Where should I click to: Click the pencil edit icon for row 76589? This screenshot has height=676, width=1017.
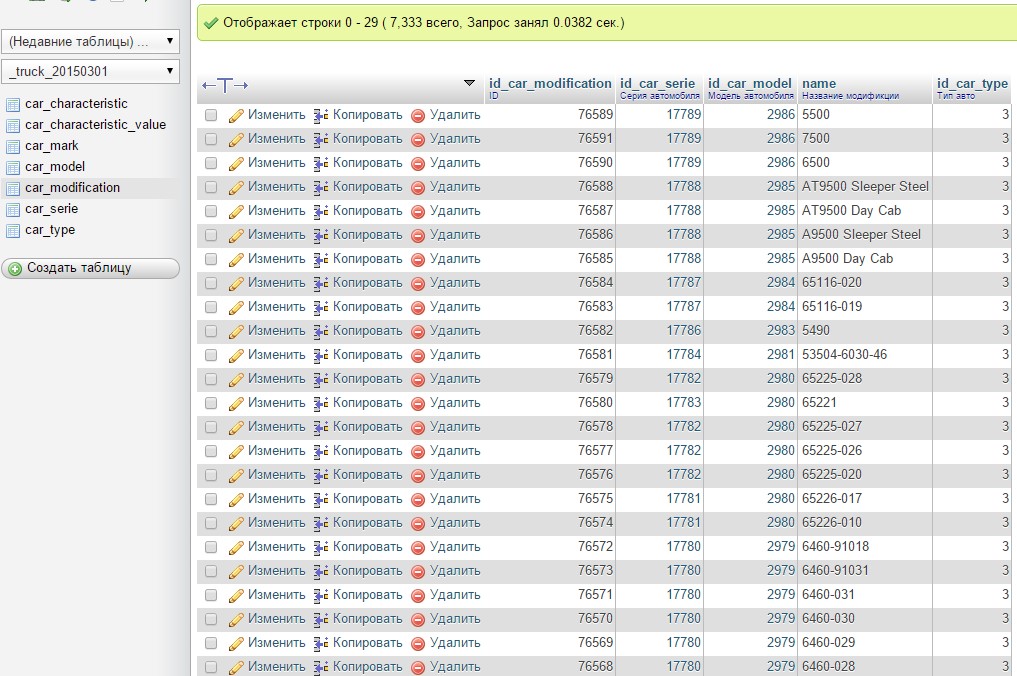pyautogui.click(x=236, y=115)
